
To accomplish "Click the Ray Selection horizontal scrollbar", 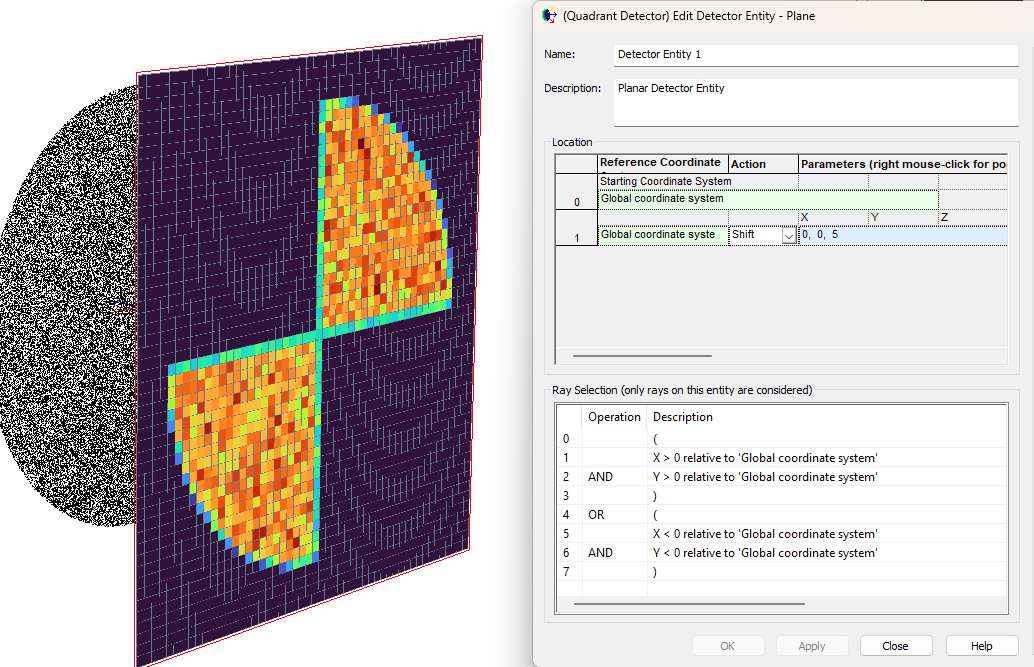I will pyautogui.click(x=689, y=604).
